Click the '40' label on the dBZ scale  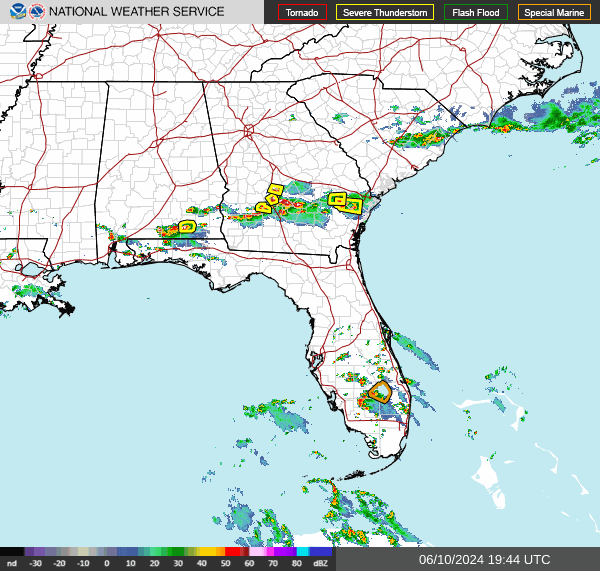[202, 563]
